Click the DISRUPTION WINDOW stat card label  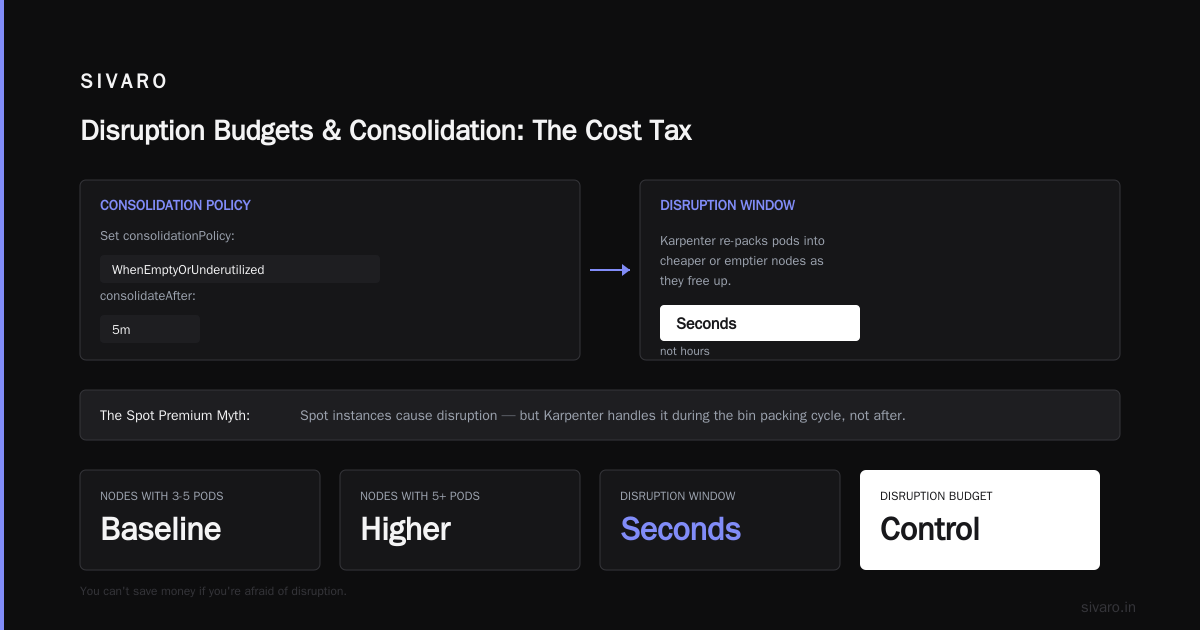tap(677, 496)
